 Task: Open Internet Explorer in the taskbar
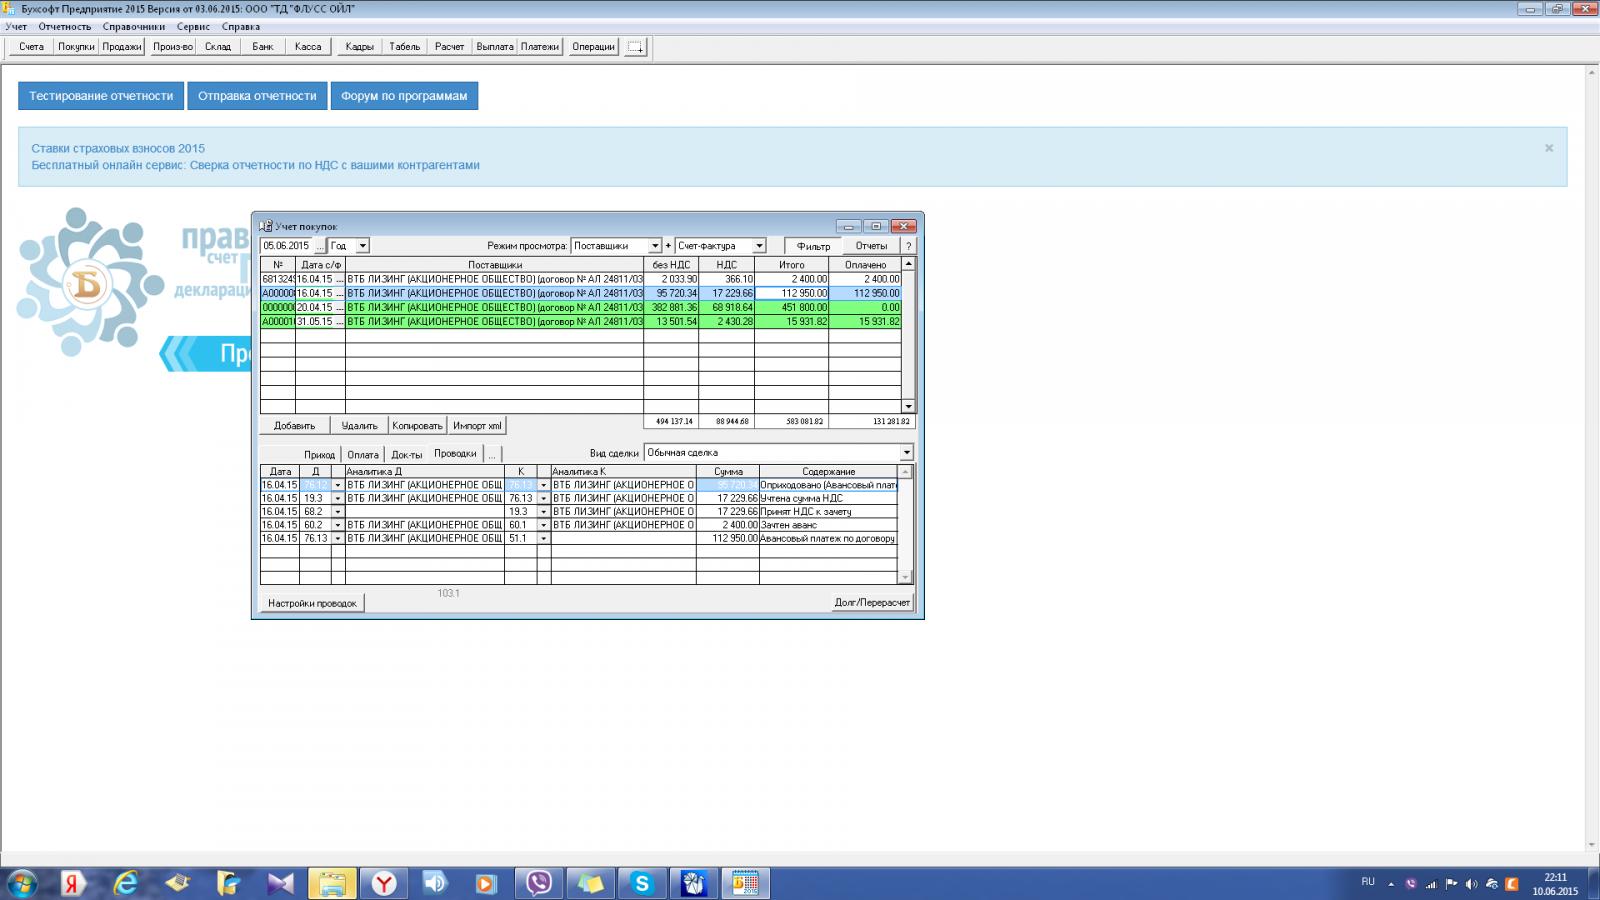126,883
